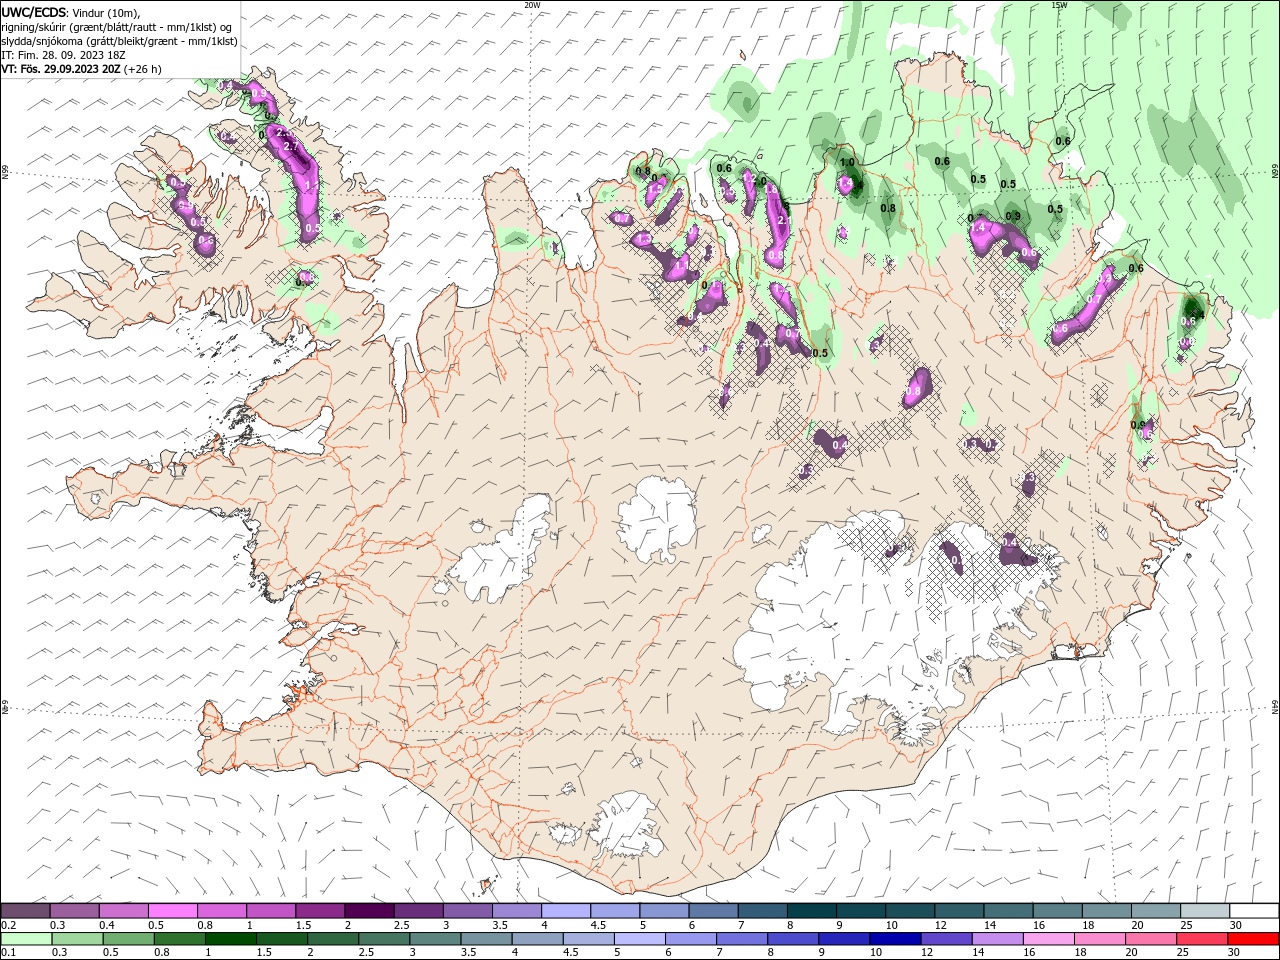Click the dark teal 8 snow scale swatch
This screenshot has height=960, width=1280.
[811, 911]
